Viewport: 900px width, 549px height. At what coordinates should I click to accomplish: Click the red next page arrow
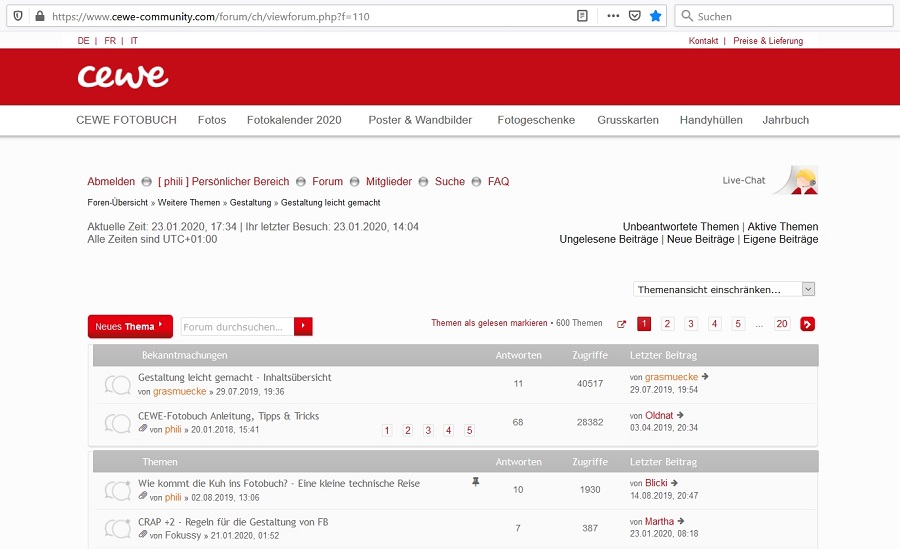pos(808,324)
